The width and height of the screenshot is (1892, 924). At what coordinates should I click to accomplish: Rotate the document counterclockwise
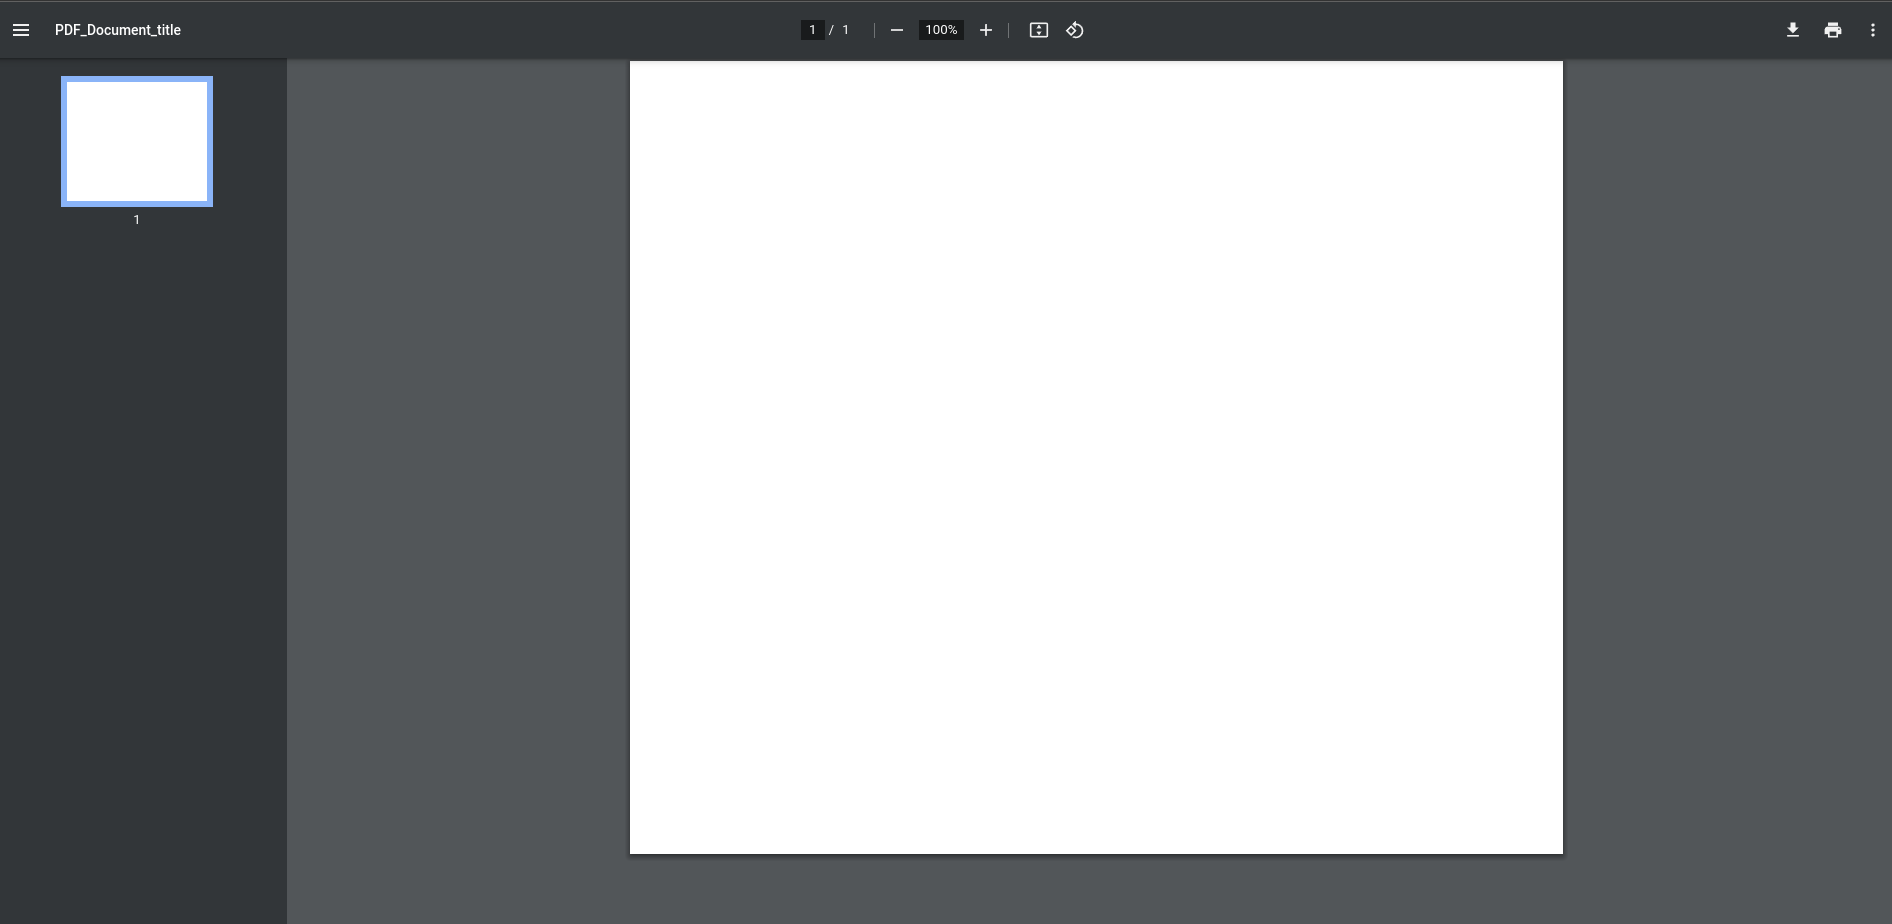point(1075,30)
